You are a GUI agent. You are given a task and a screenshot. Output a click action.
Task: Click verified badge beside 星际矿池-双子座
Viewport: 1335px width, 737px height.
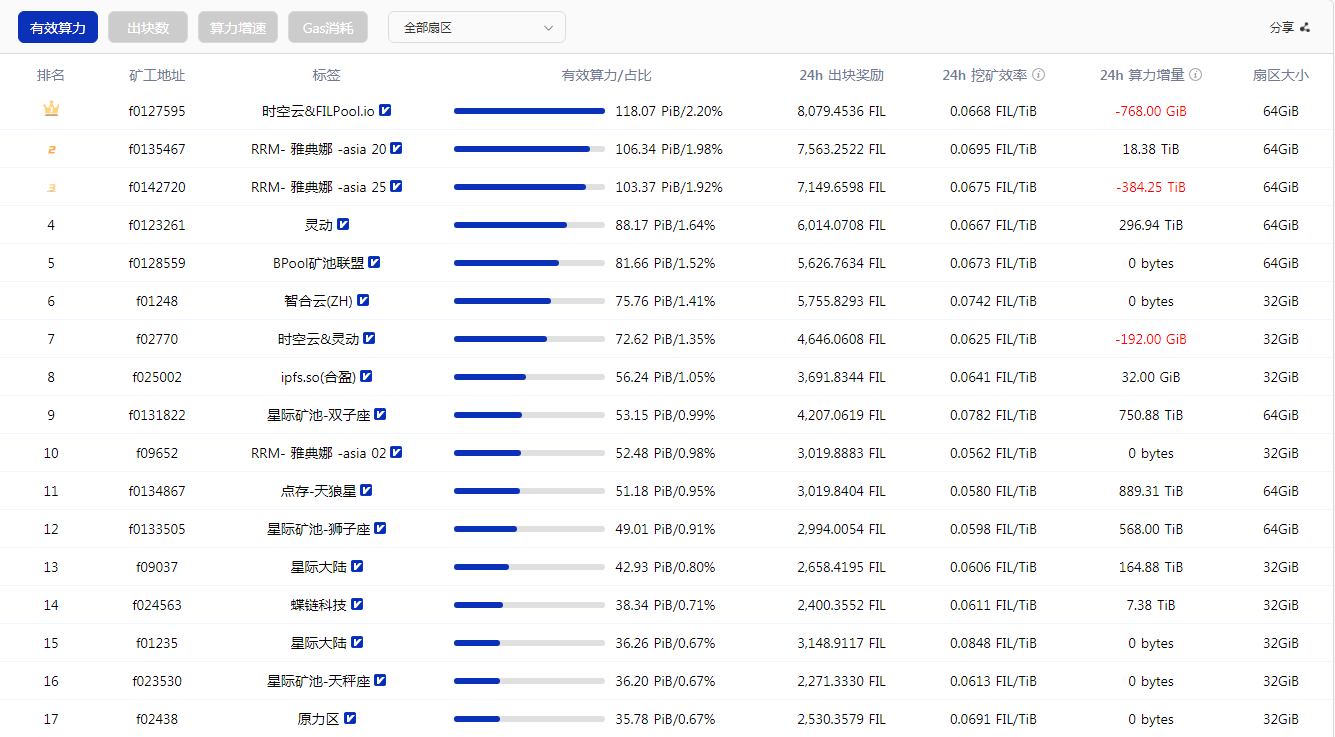tap(380, 415)
